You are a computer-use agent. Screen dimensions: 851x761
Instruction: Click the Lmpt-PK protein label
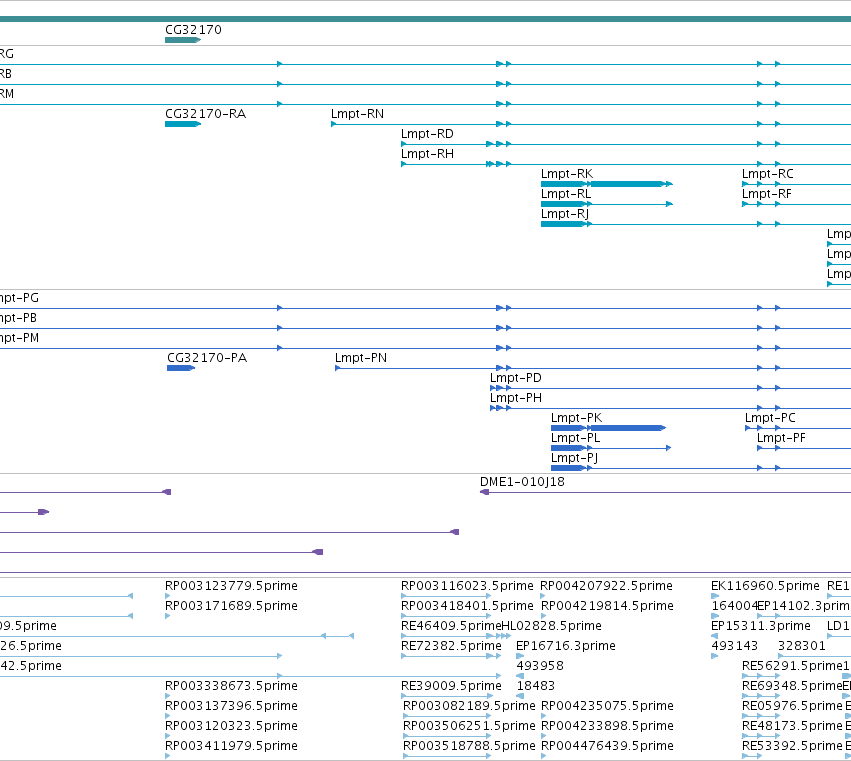coord(576,418)
